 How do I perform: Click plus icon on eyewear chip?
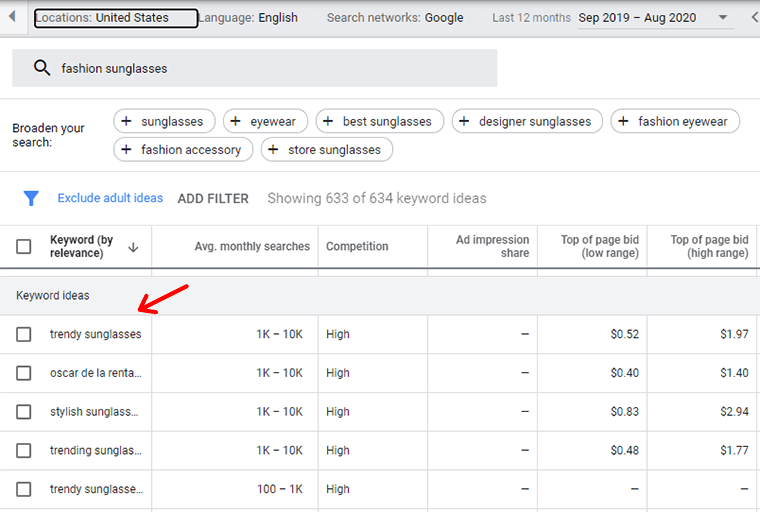[x=236, y=121]
